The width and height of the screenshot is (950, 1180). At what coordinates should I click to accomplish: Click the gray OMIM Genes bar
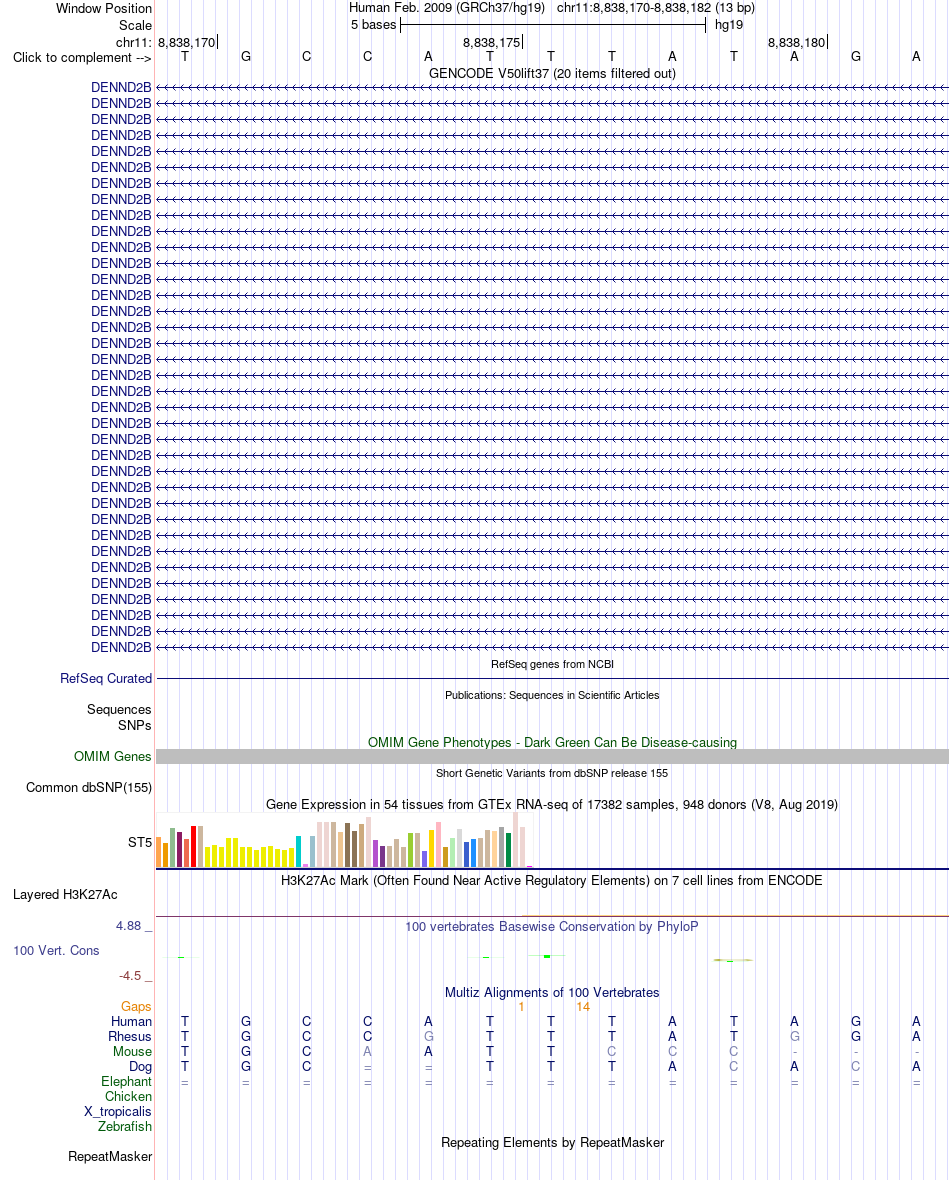coord(552,756)
